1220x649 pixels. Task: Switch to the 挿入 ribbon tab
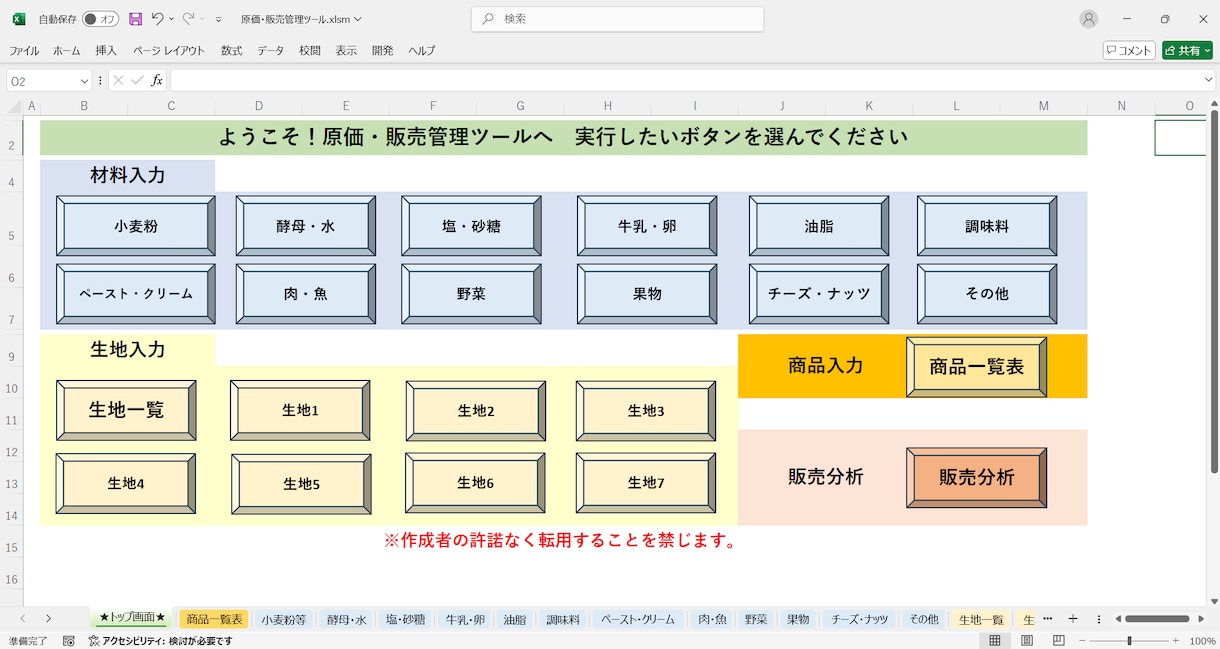coord(106,50)
